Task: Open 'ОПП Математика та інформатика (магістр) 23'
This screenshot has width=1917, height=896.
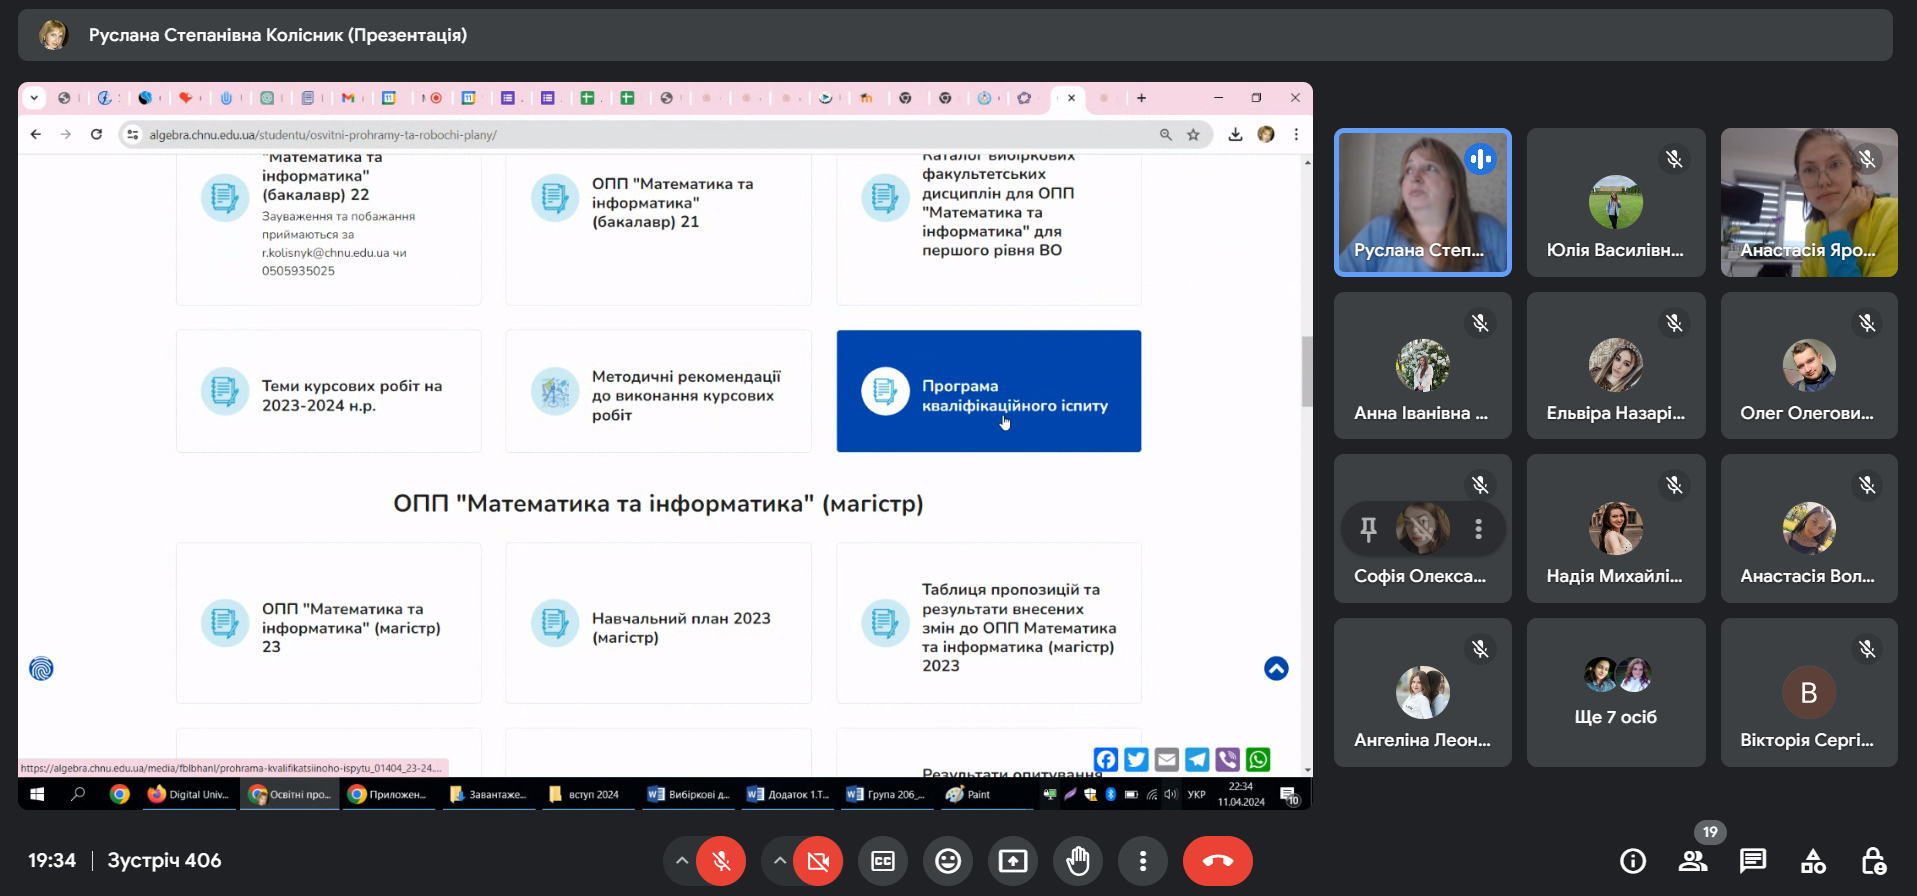Action: click(x=329, y=623)
